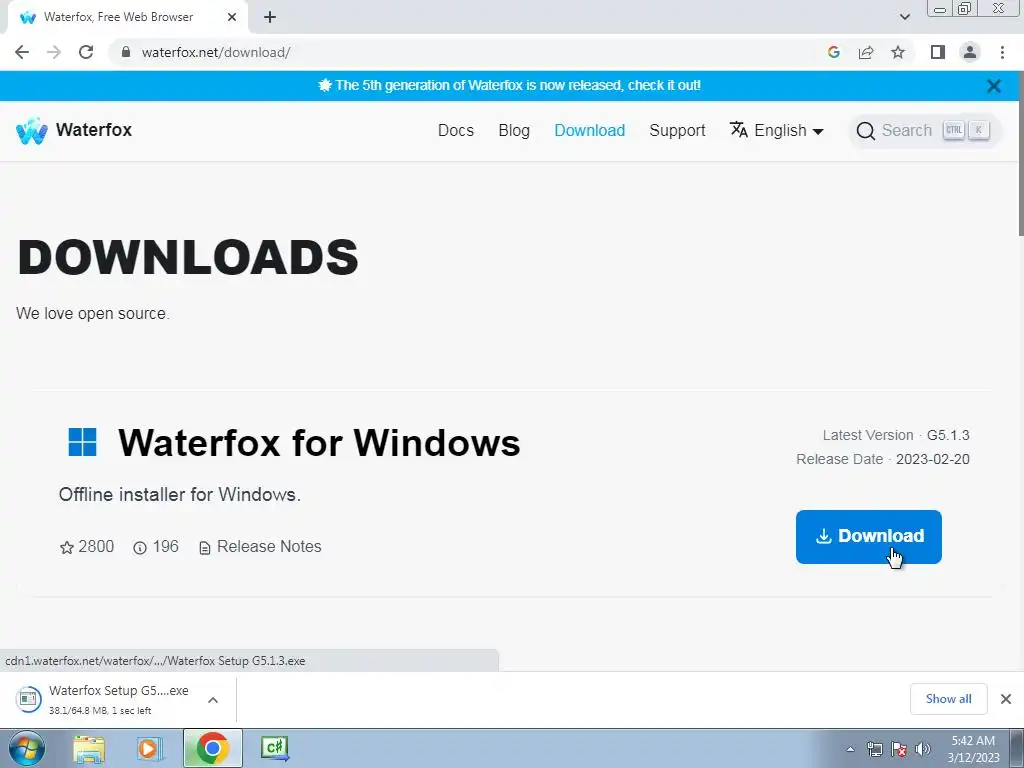
Task: Expand the download item options chevron
Action: click(x=213, y=700)
